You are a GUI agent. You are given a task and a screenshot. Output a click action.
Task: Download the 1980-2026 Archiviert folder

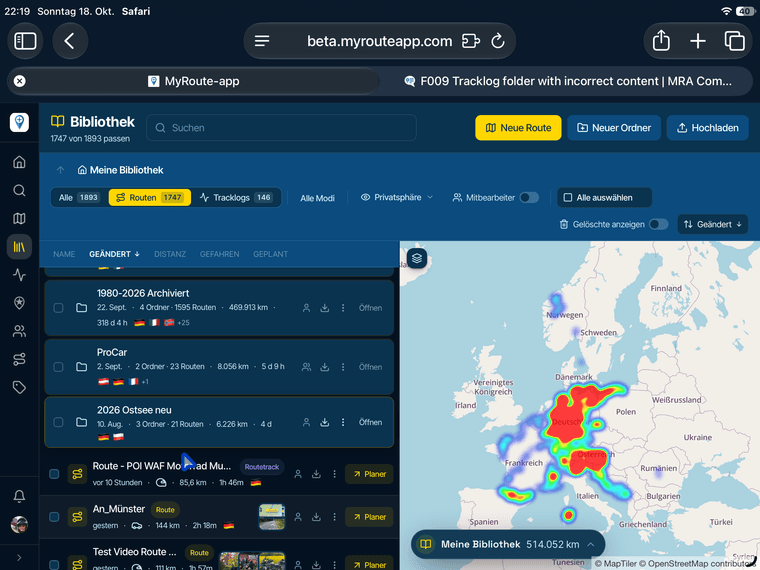point(325,308)
